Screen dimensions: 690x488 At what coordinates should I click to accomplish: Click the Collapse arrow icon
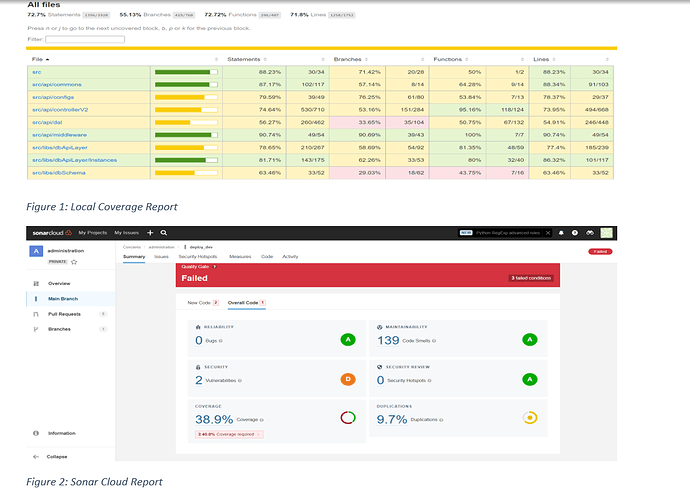click(x=36, y=457)
